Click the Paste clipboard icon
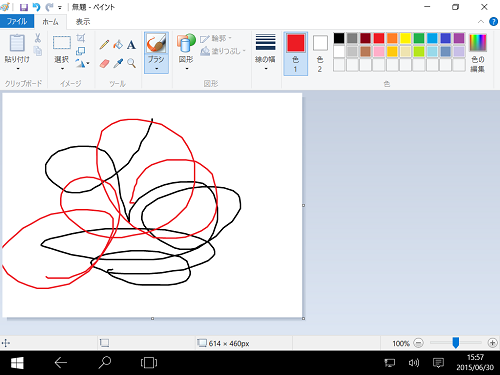The height and width of the screenshot is (375, 500). [x=17, y=43]
